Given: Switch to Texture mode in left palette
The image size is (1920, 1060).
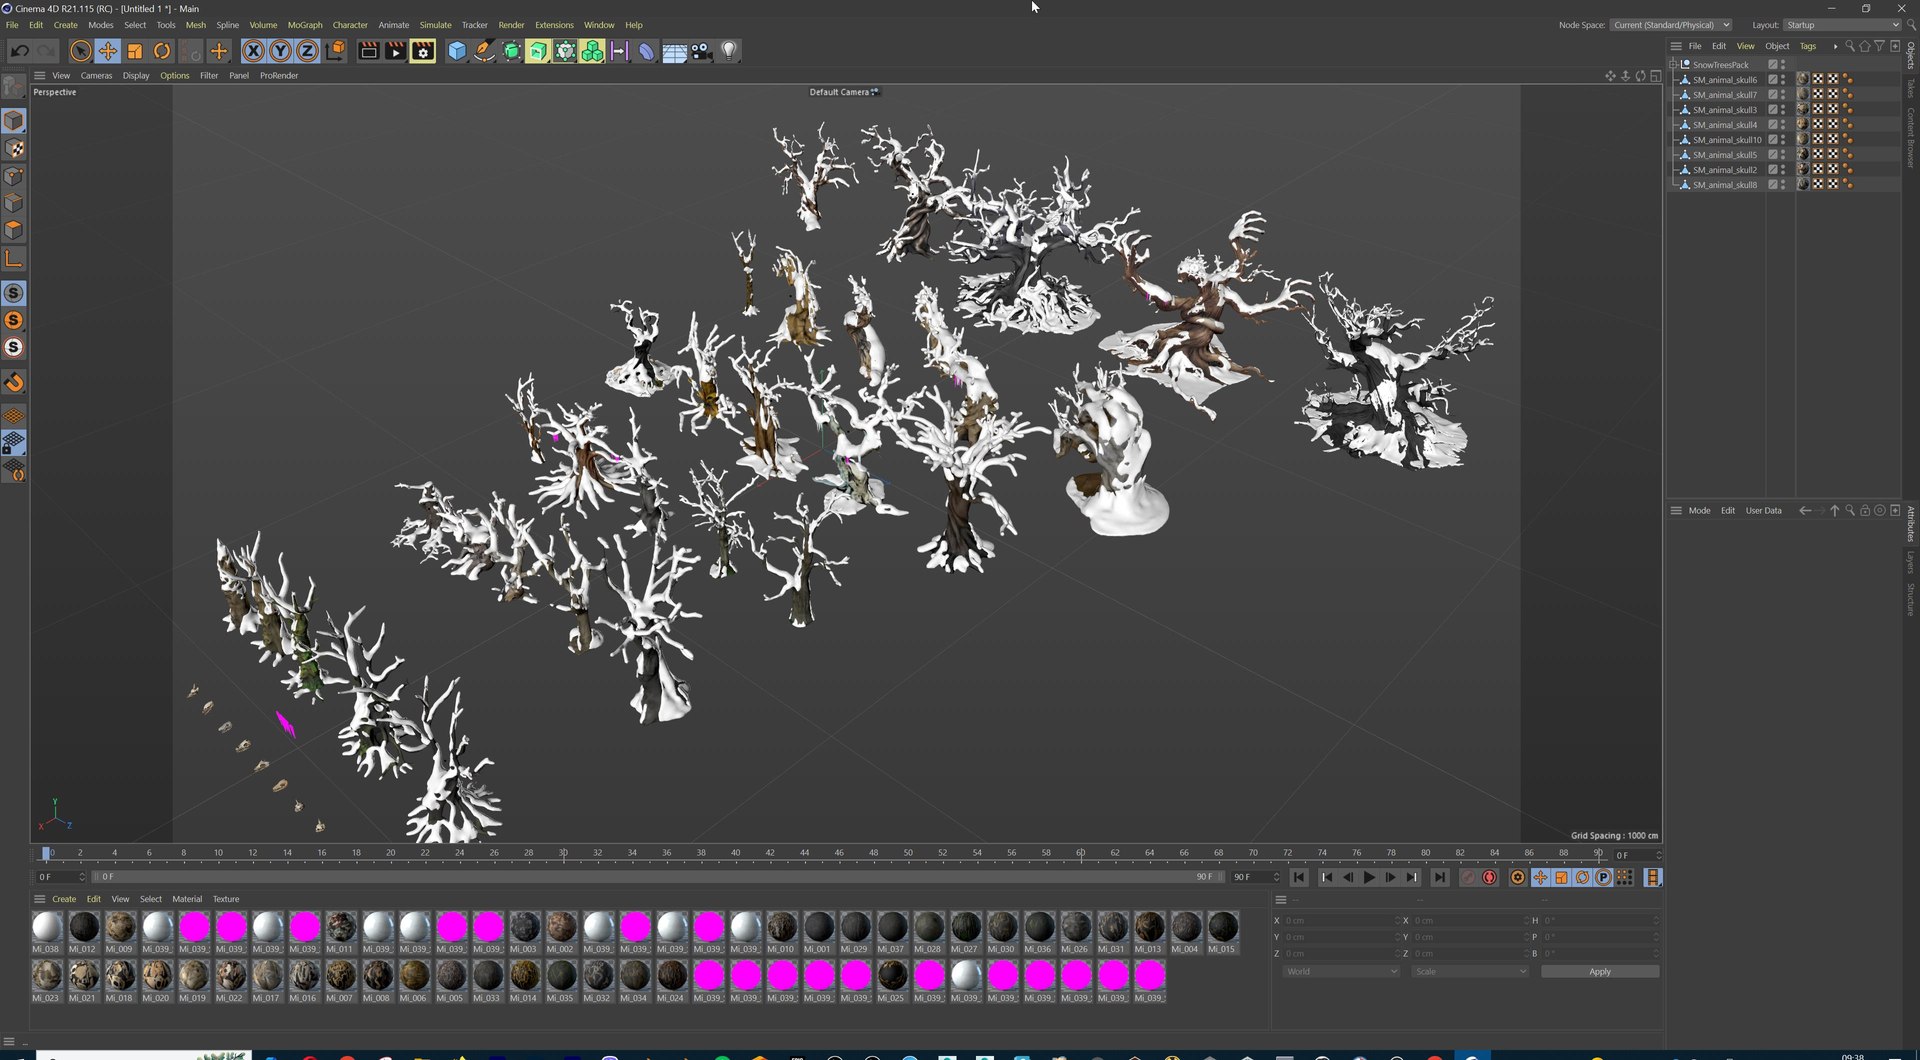Looking at the screenshot, I should click(14, 149).
